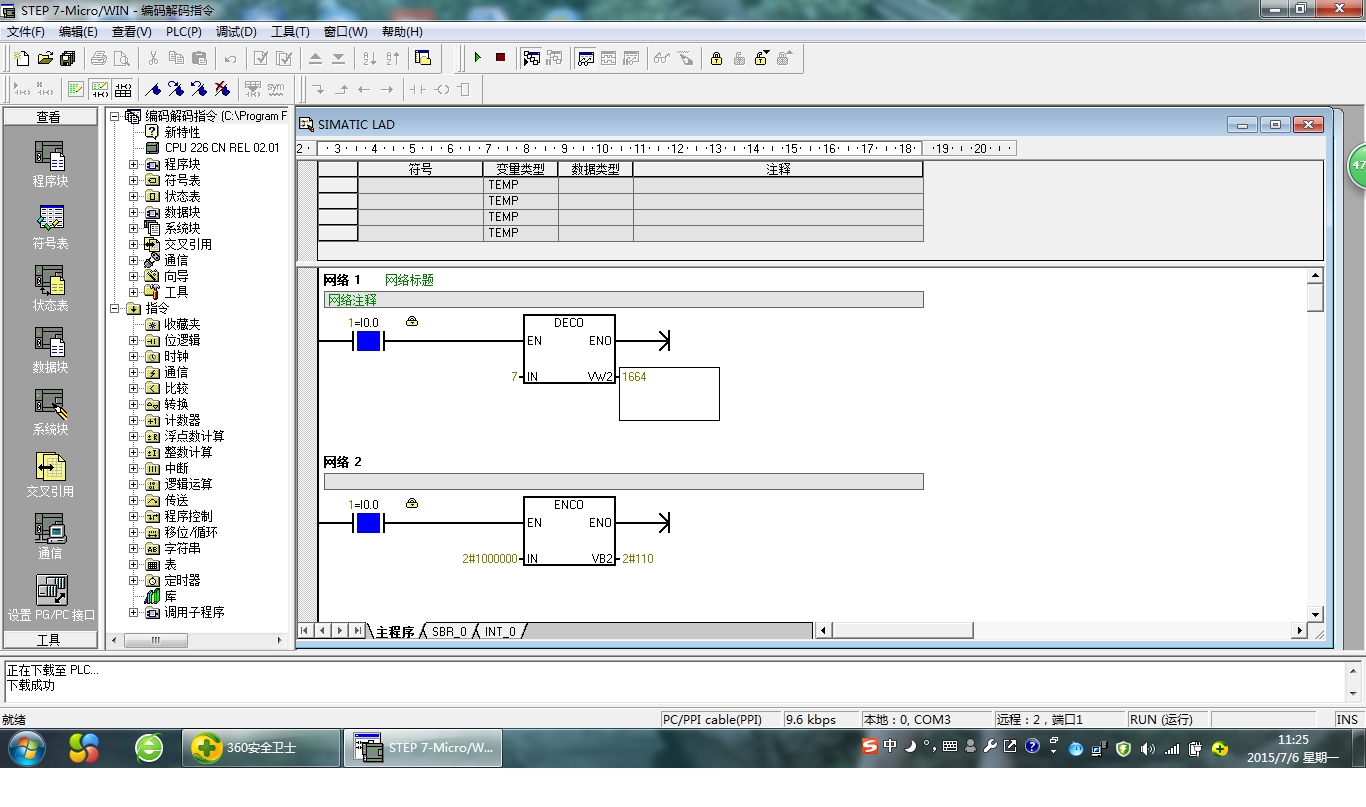Collapse the 指令 tree root

pos(115,308)
